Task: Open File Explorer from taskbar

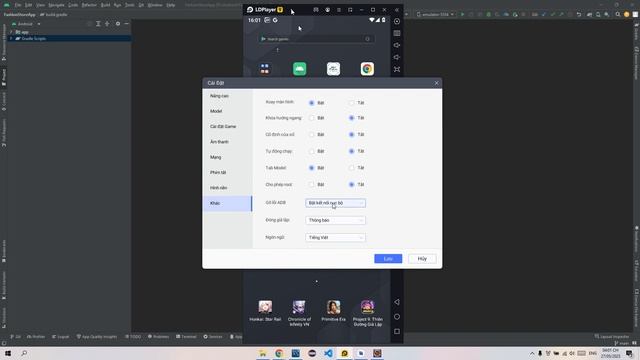Action: 263,353
